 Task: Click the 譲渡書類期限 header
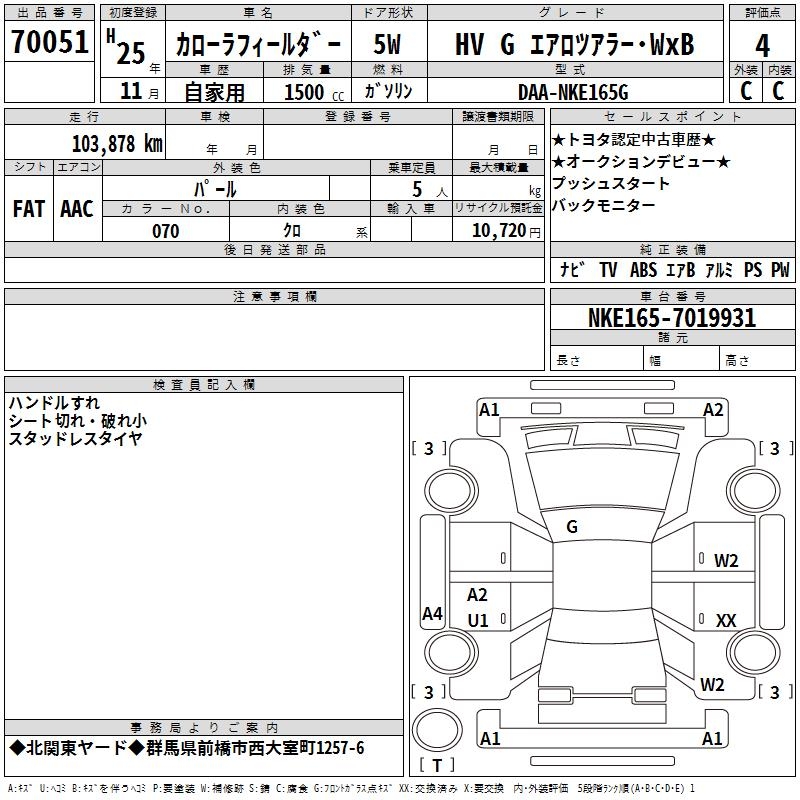point(498,116)
